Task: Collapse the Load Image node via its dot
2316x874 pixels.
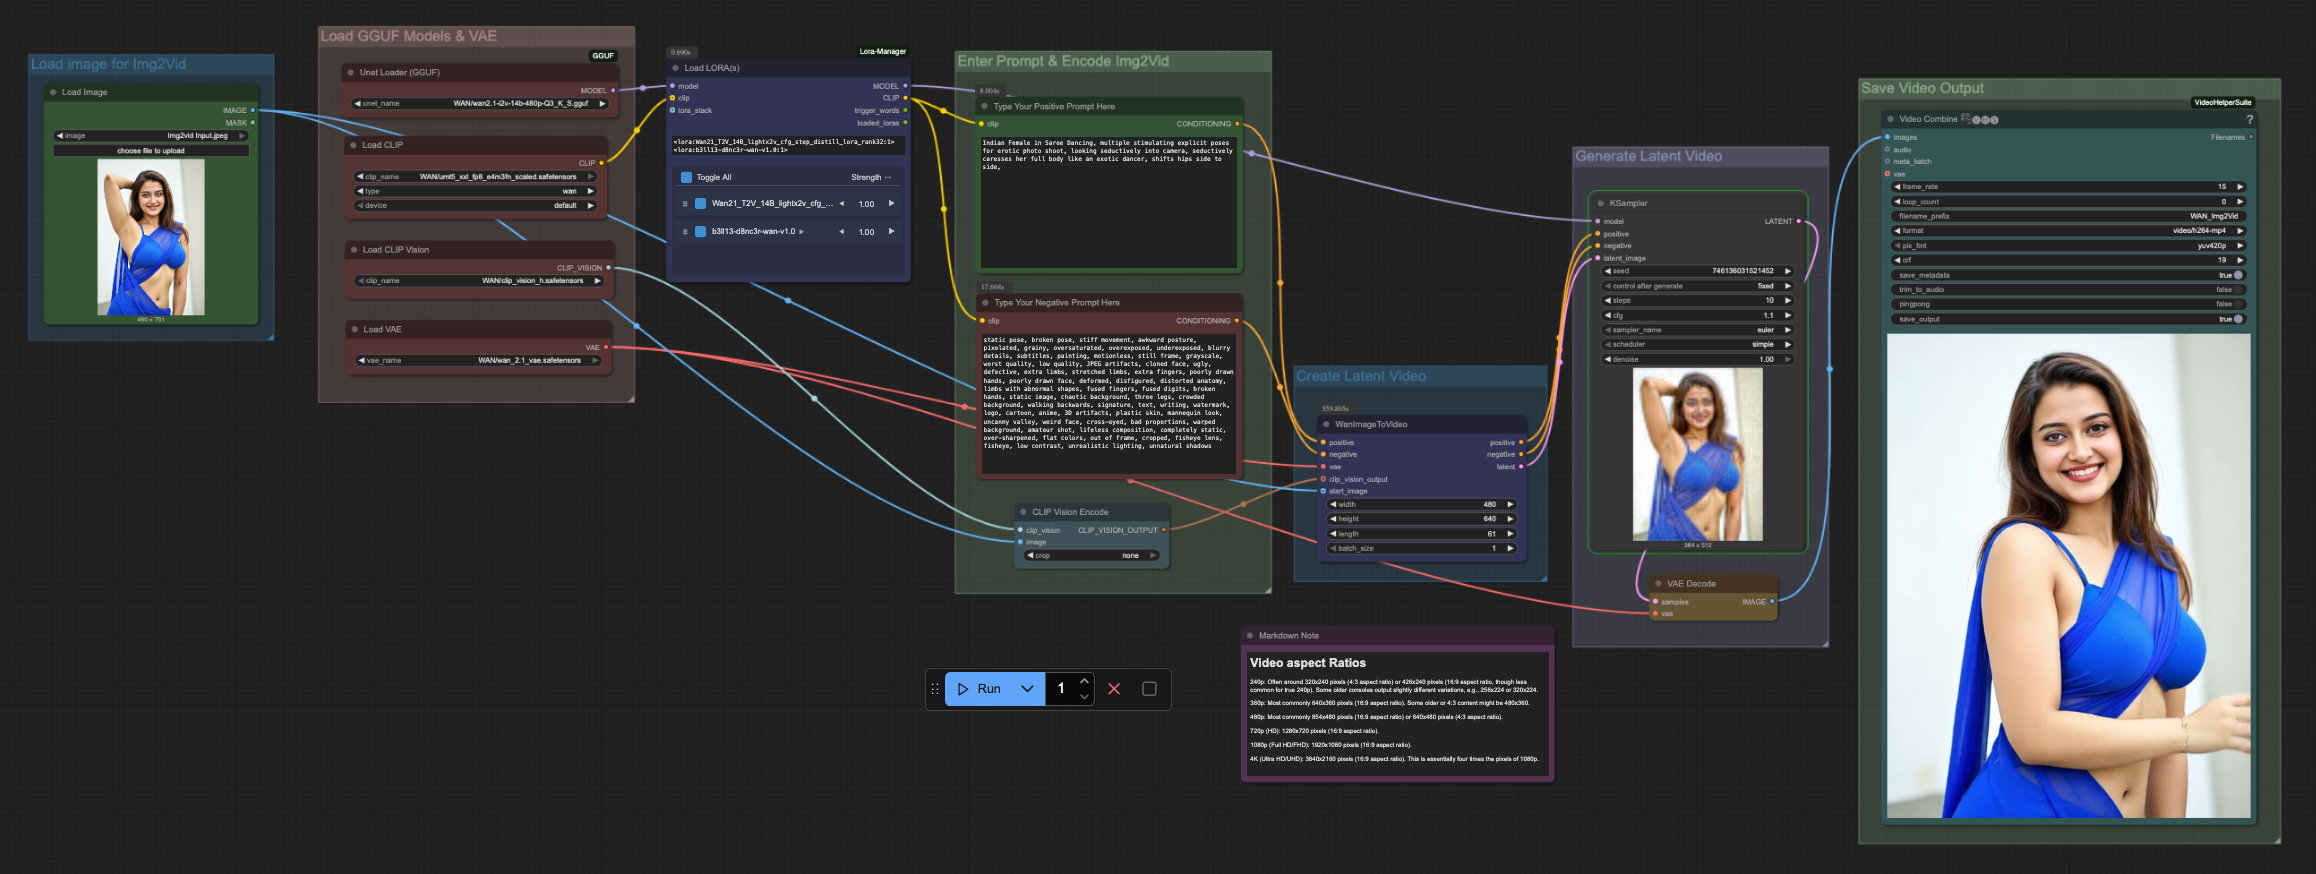Action: [x=53, y=92]
